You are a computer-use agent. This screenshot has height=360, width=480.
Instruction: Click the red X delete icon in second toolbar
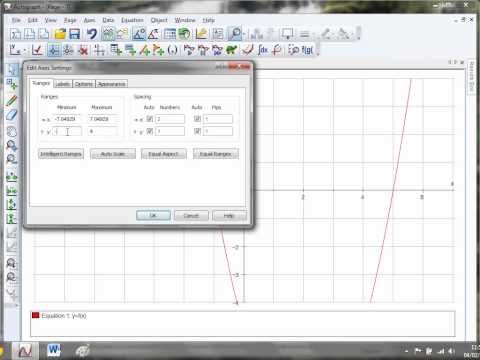click(x=83, y=50)
